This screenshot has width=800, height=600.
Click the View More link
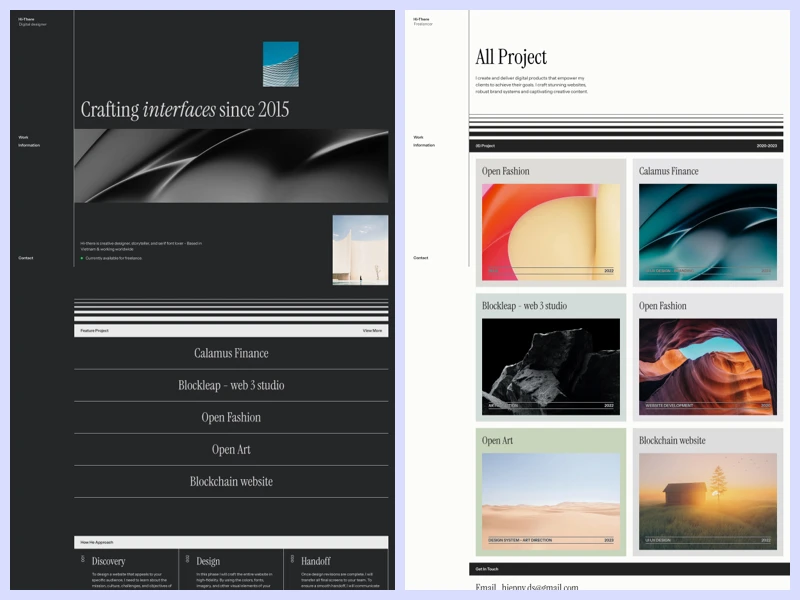tap(372, 331)
